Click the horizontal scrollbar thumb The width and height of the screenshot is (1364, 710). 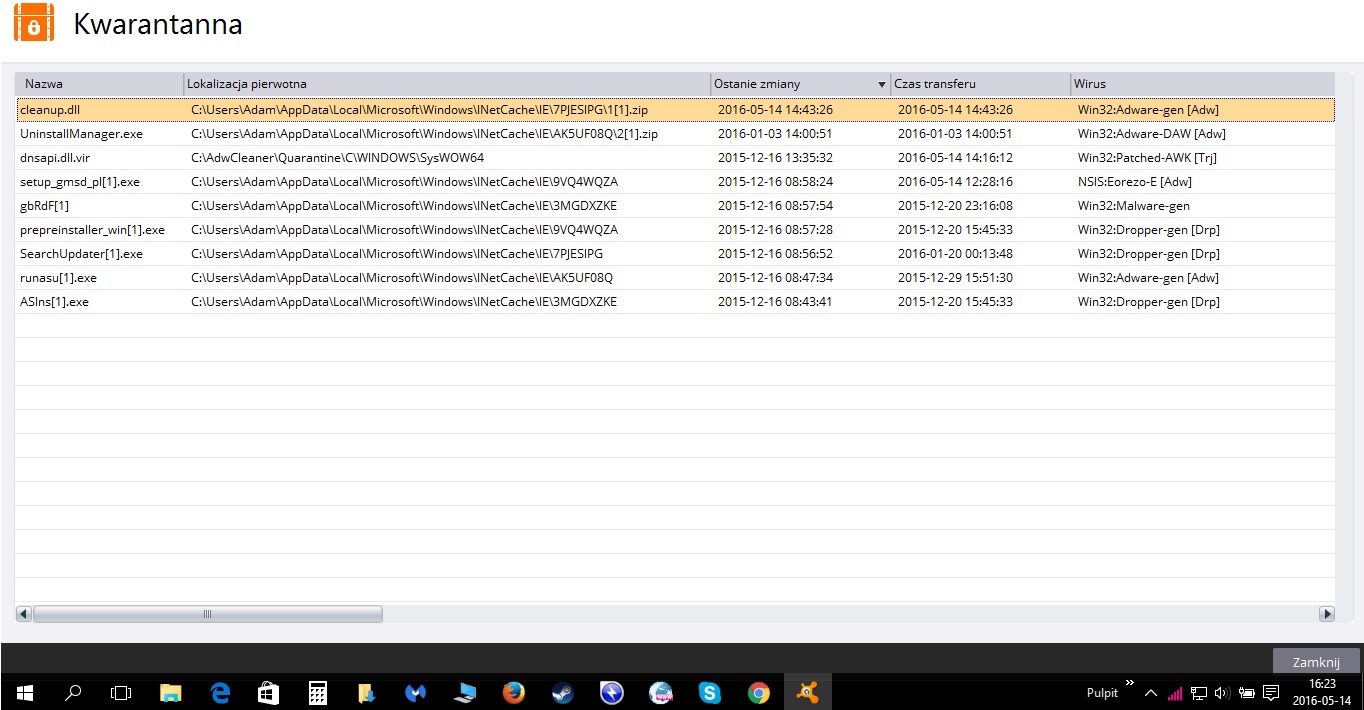point(207,614)
